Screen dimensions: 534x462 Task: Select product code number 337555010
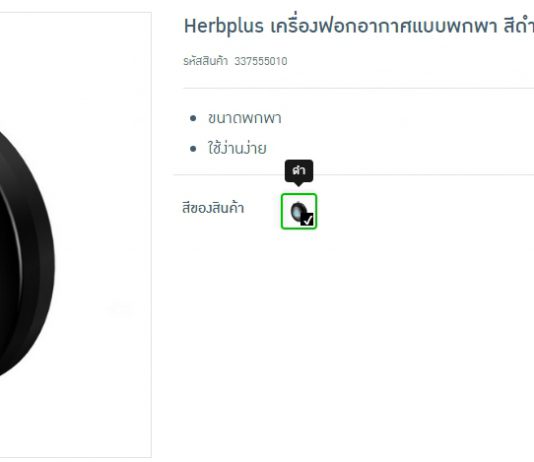click(x=261, y=61)
